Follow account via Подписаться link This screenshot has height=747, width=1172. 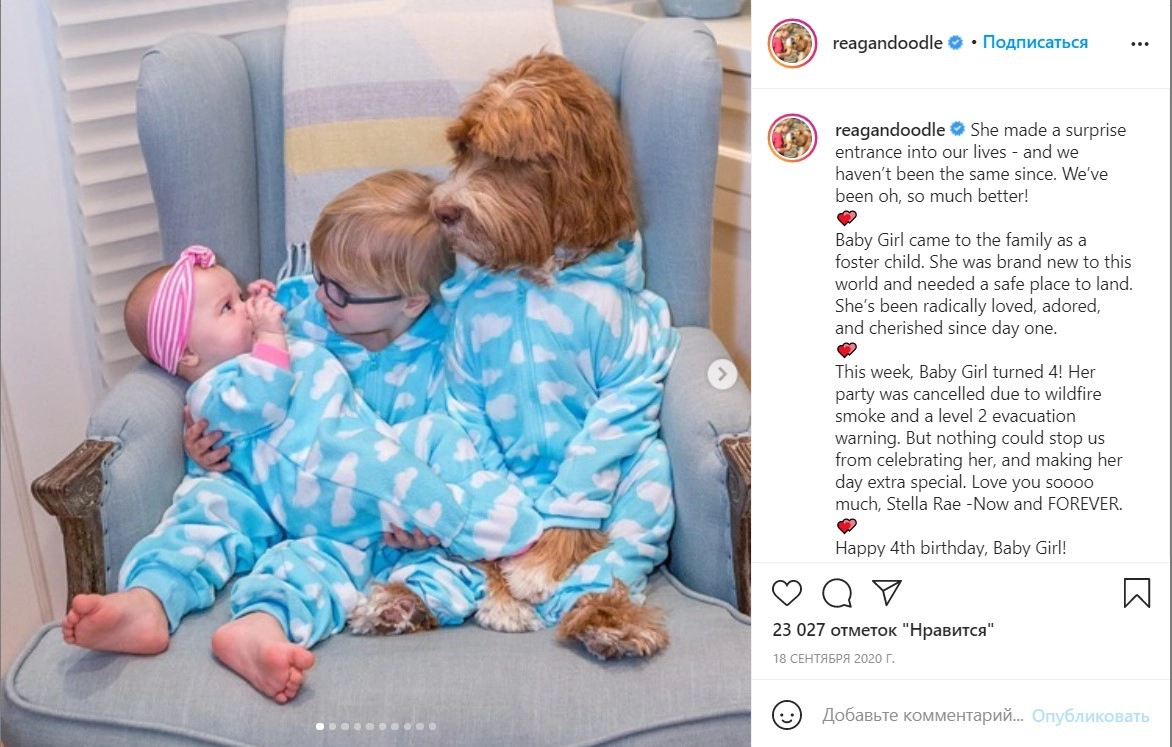click(1034, 43)
